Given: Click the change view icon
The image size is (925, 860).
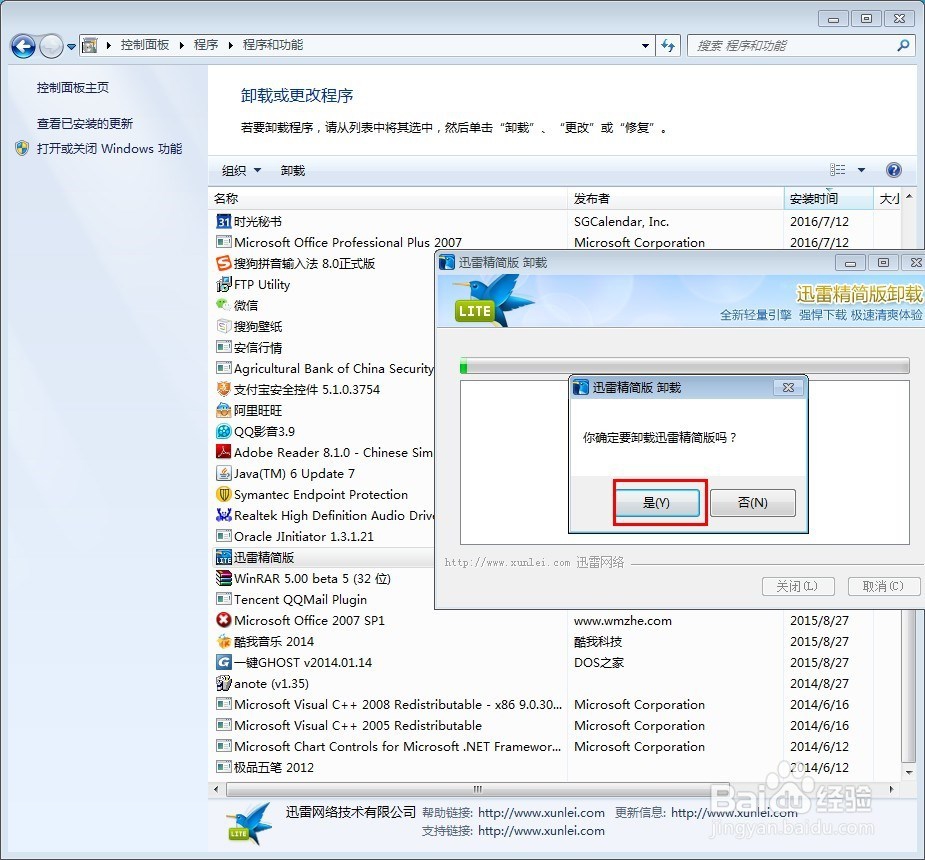Looking at the screenshot, I should point(838,170).
